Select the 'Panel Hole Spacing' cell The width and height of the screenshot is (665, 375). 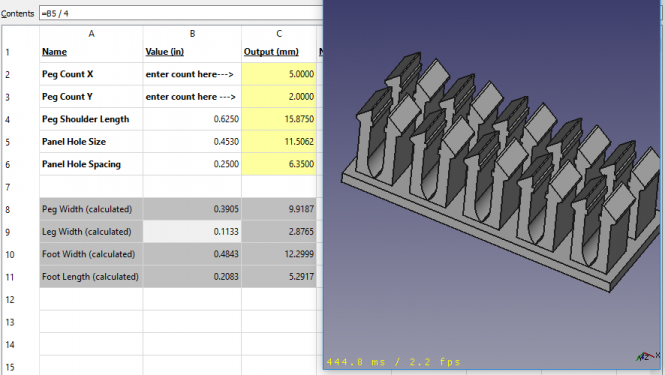point(91,164)
